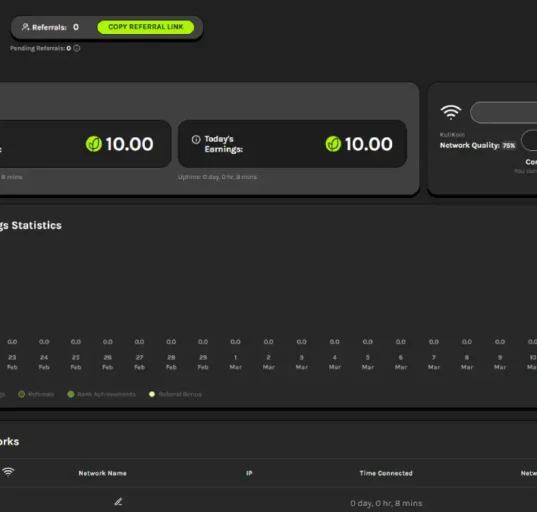Image resolution: width=537 pixels, height=512 pixels.
Task: Click the 'Pending Referrals: 0' text
Action: [x=40, y=48]
